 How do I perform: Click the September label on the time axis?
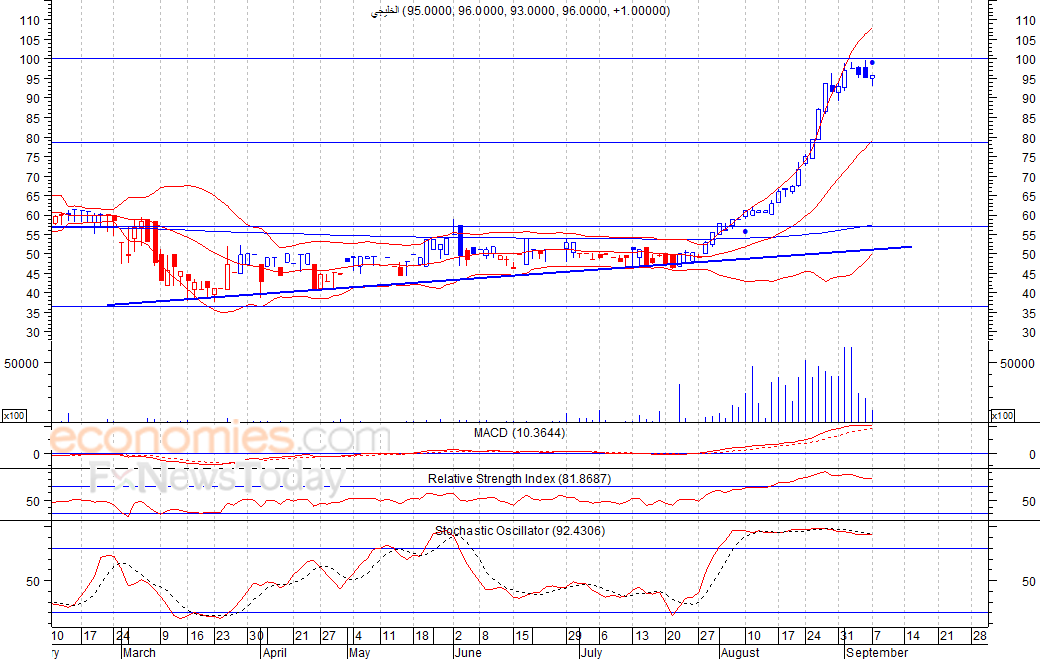tap(877, 652)
